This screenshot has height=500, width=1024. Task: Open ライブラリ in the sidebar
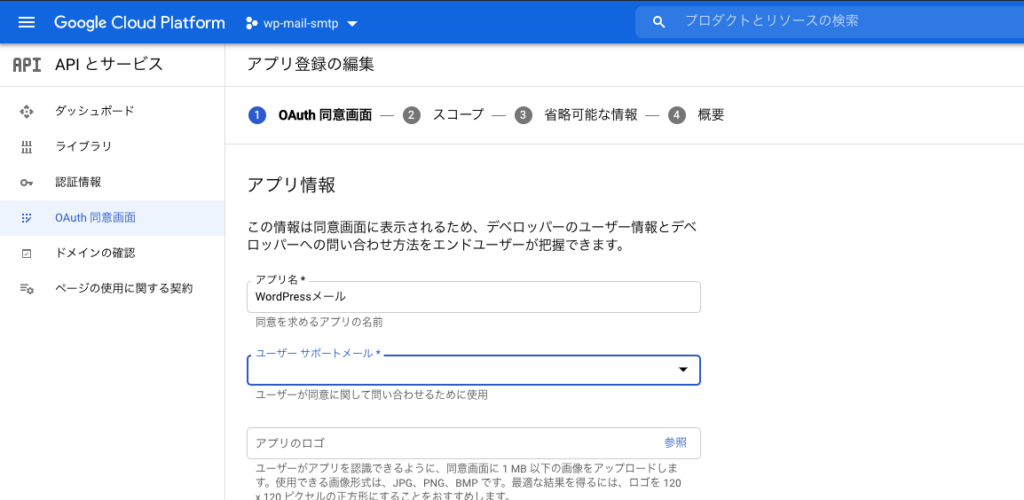[83, 147]
